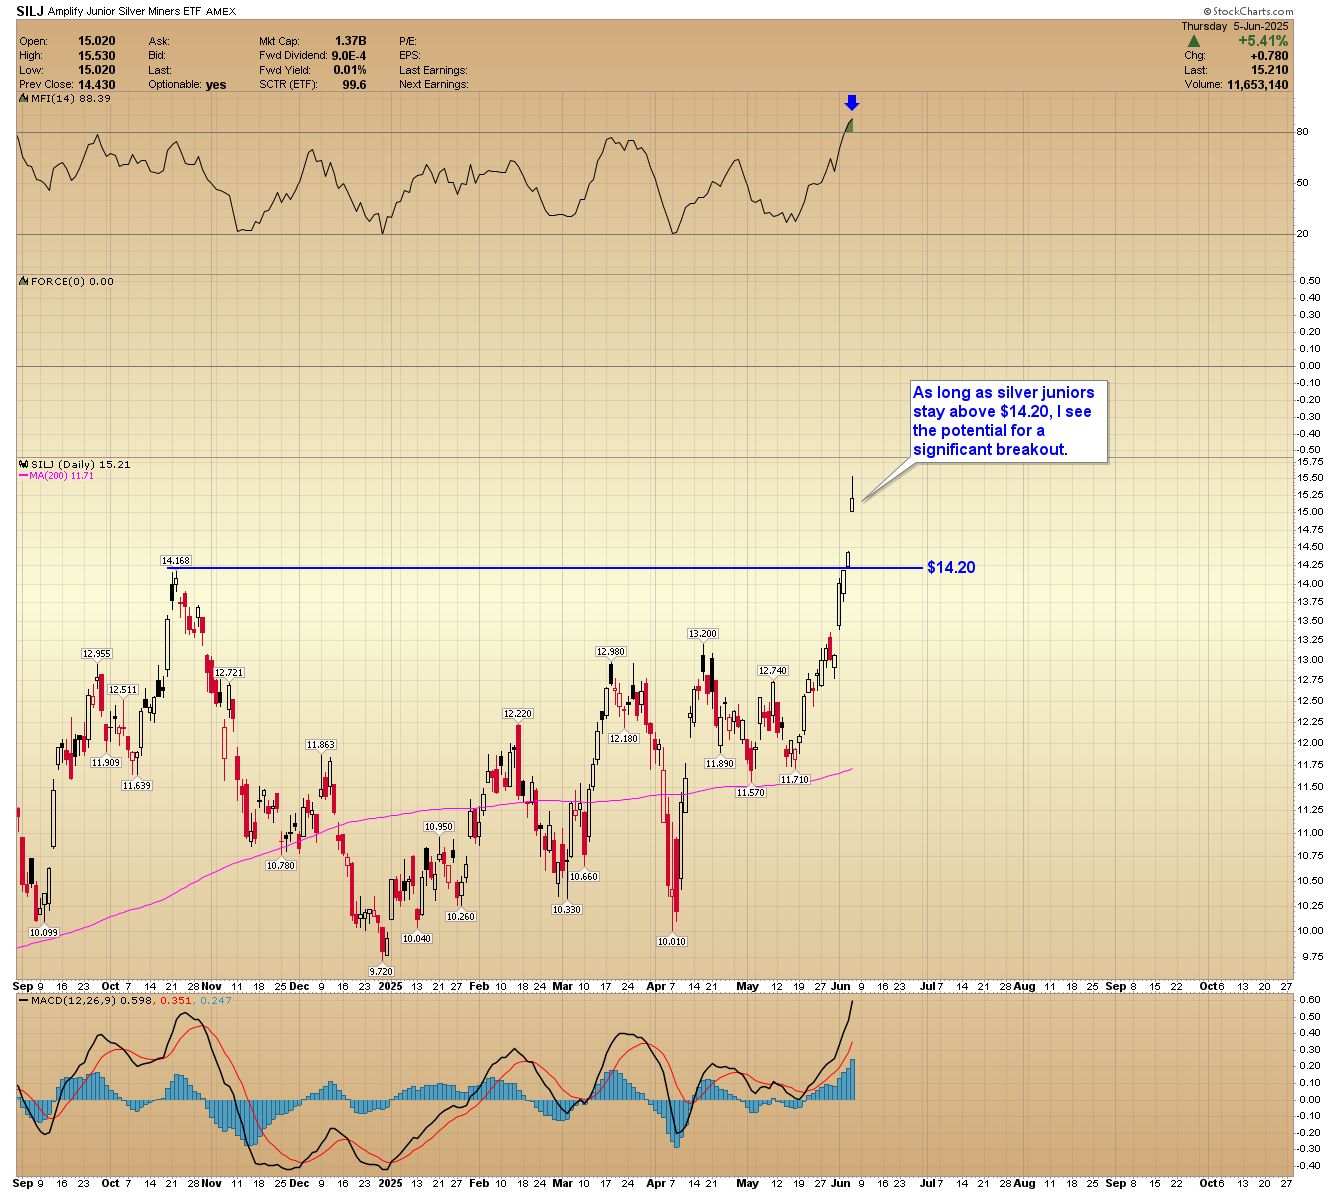
Task: Click the FORCE(0) 0.00 indicator label
Action: tap(72, 282)
